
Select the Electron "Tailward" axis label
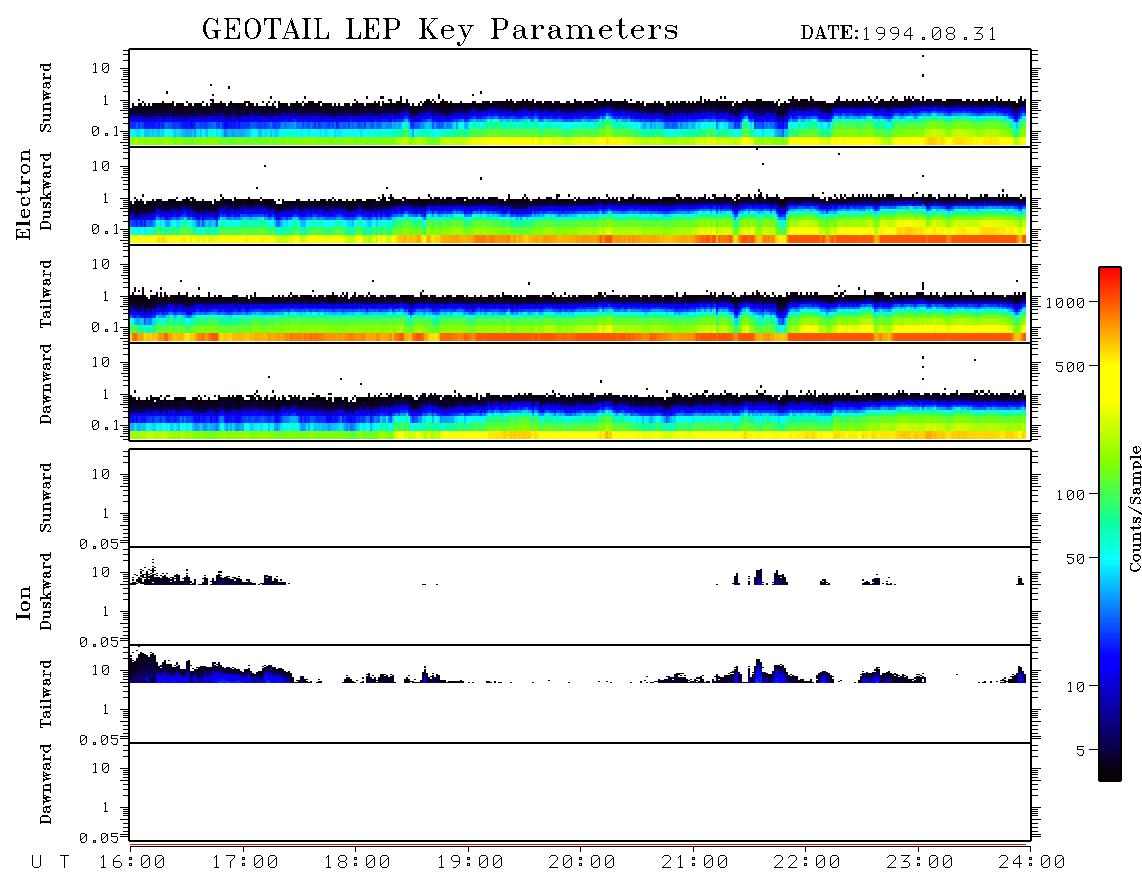click(x=46, y=293)
